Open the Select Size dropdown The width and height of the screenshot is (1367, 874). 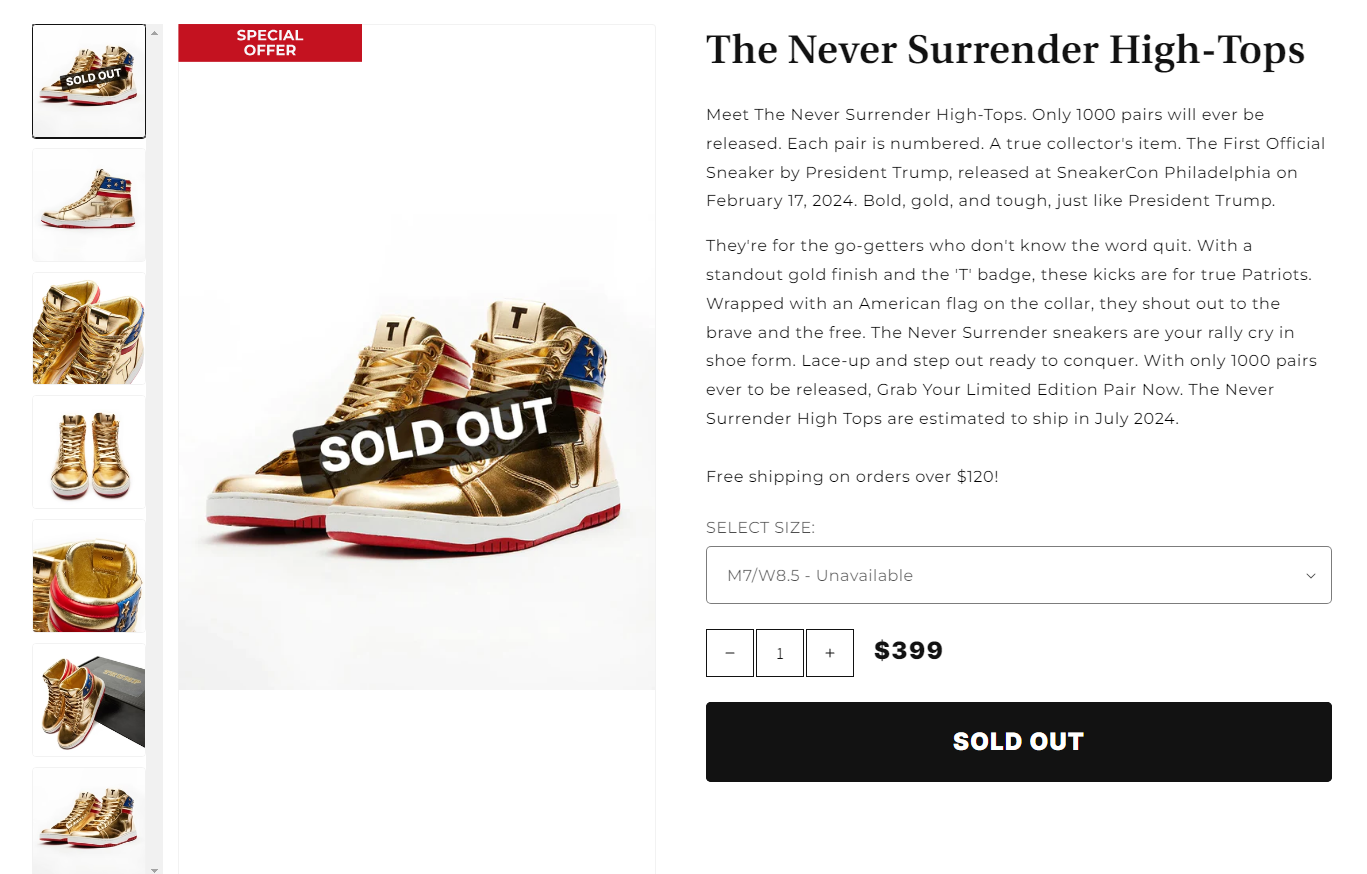(1018, 575)
